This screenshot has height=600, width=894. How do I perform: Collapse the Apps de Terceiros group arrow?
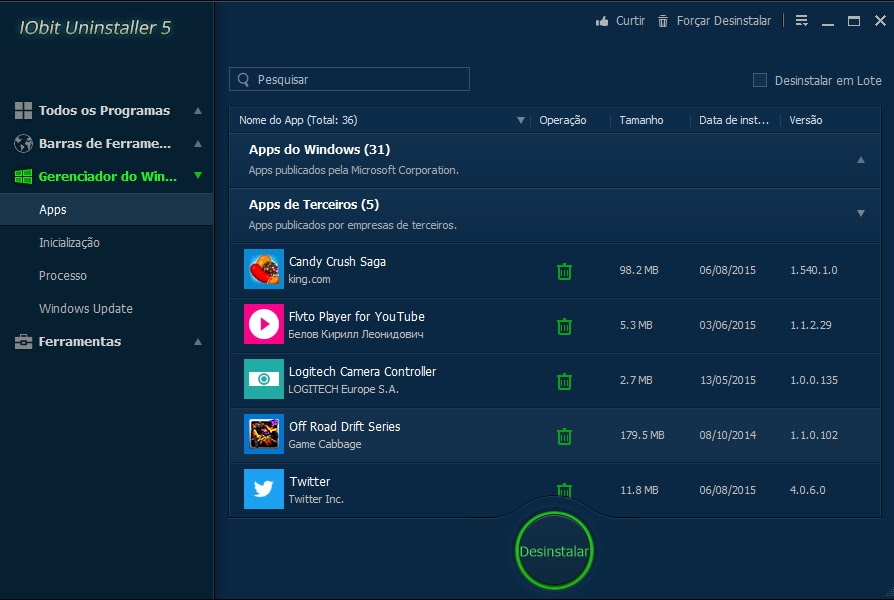point(861,213)
